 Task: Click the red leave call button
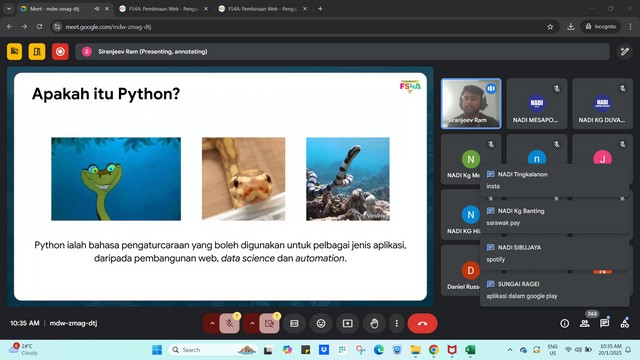(422, 323)
